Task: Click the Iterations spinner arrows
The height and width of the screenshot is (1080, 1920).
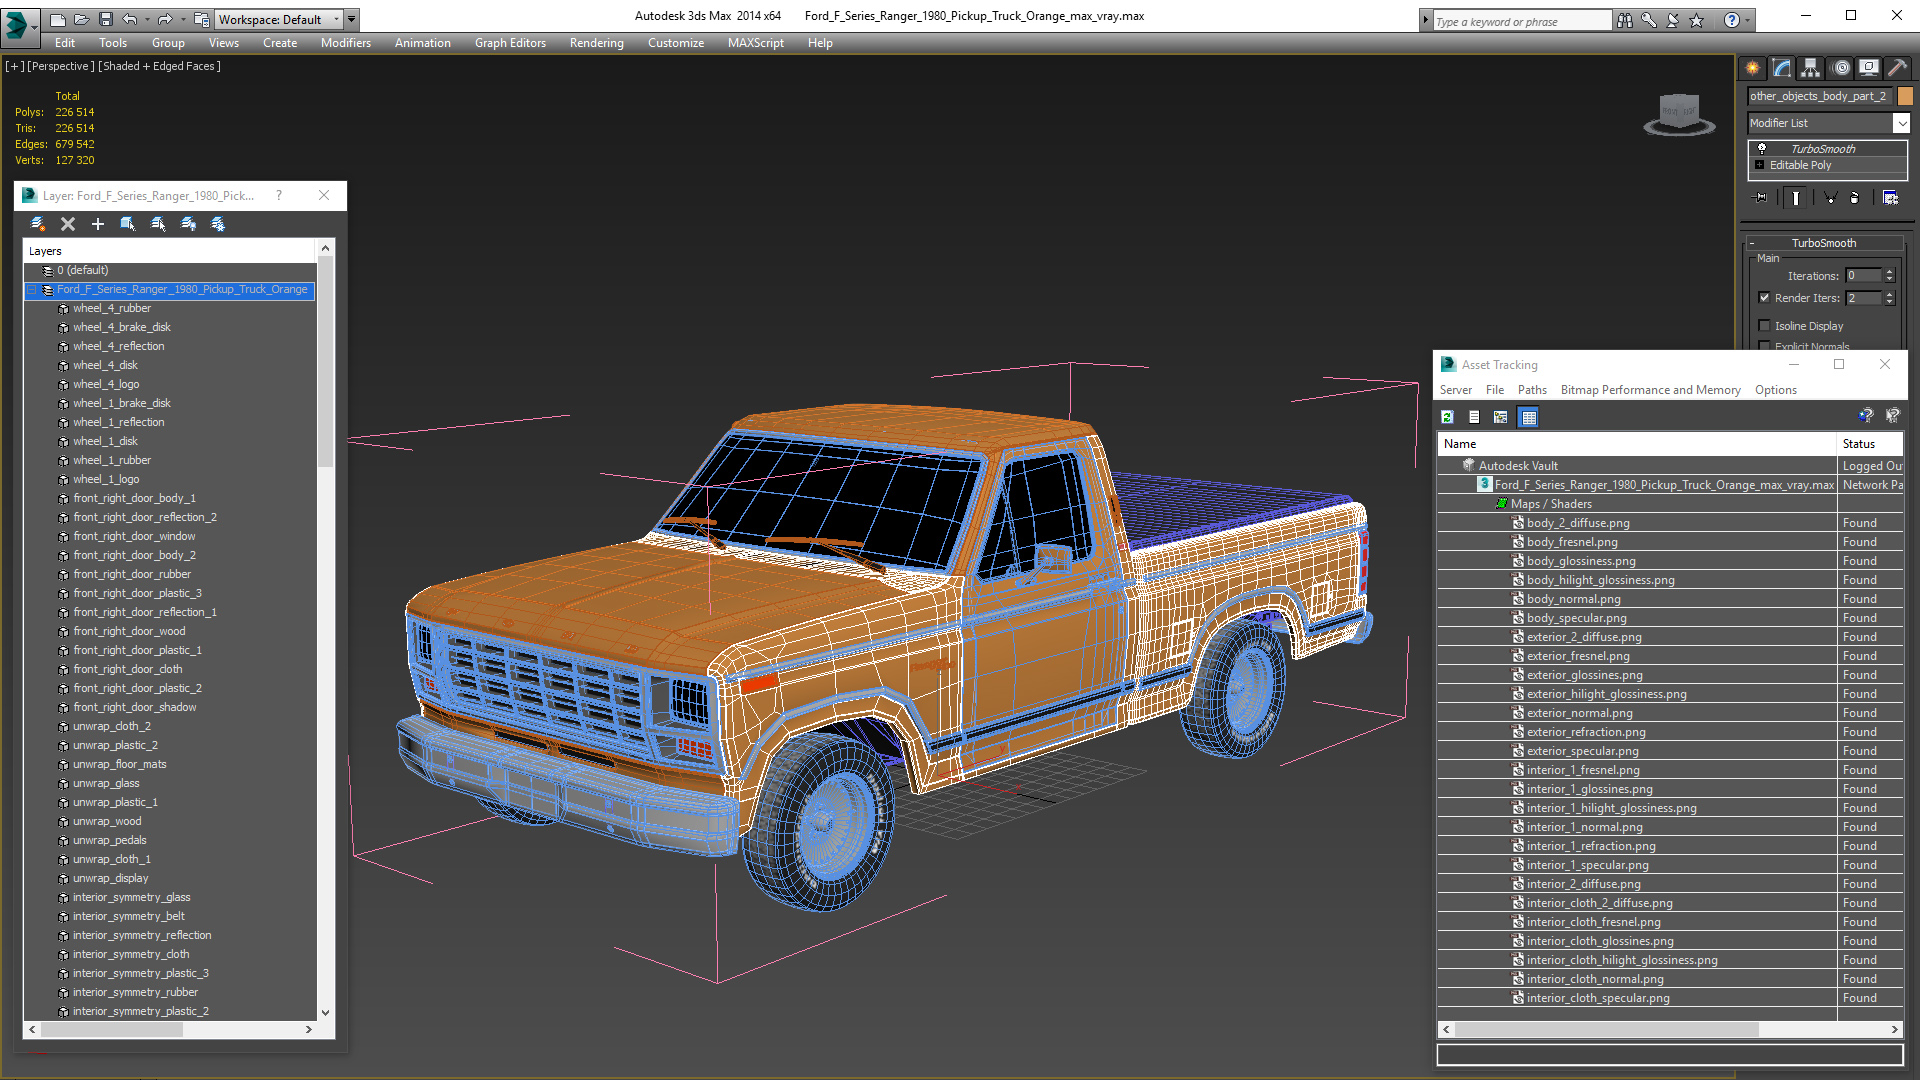Action: [x=1890, y=275]
